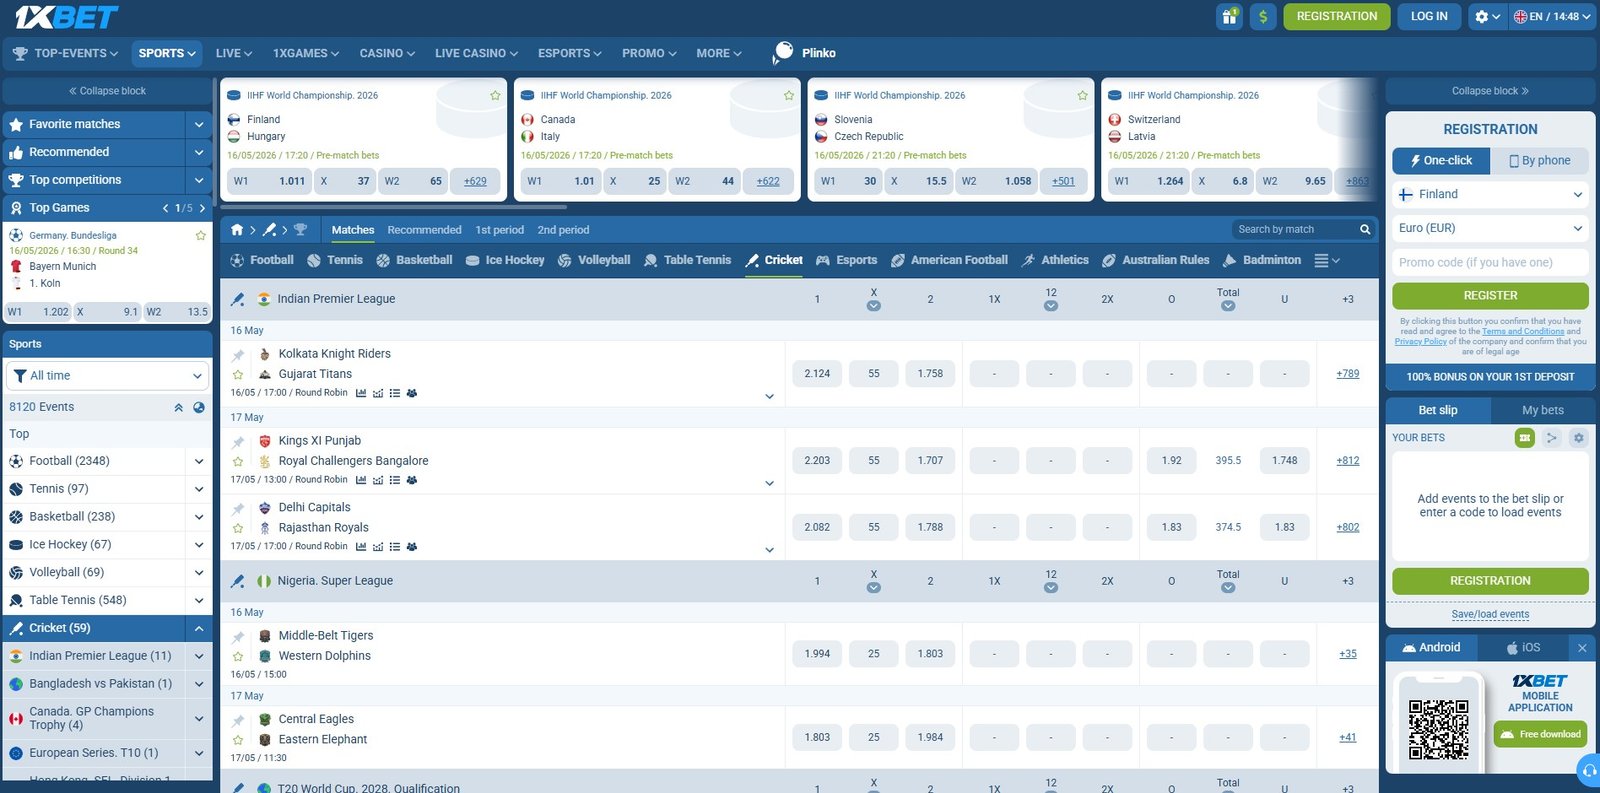Switch registration to By phone tab
This screenshot has height=793, width=1600.
pyautogui.click(x=1539, y=161)
